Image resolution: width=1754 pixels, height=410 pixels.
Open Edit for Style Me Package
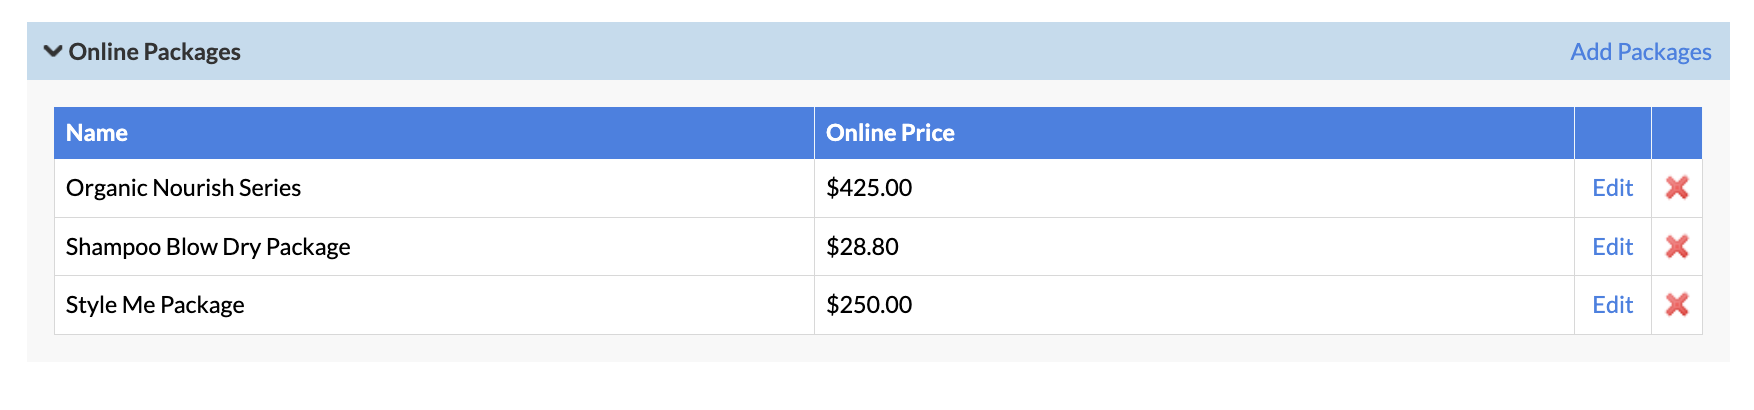1612,305
